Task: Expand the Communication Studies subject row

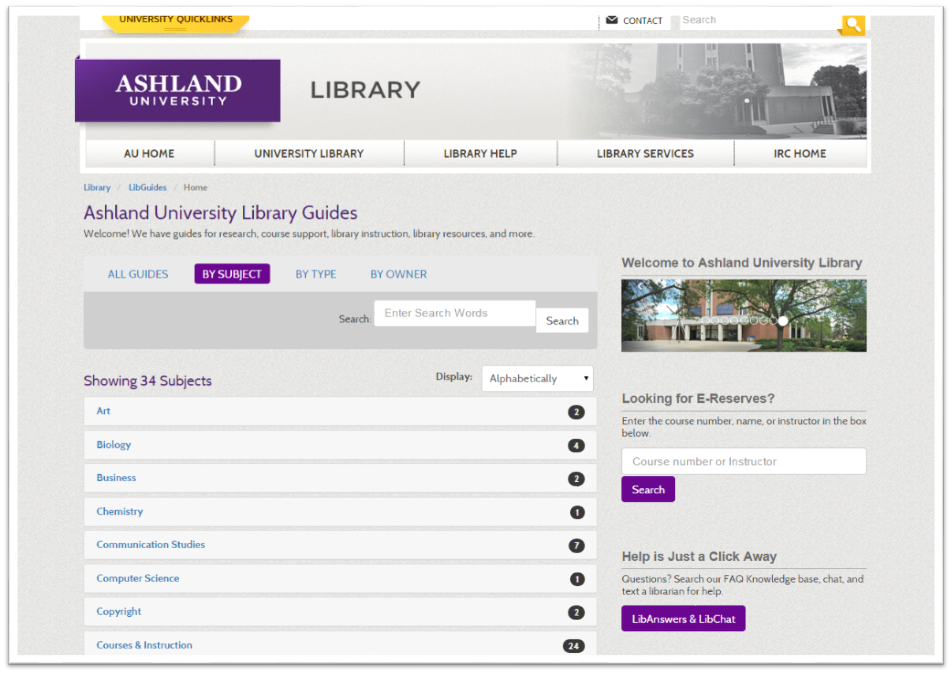Action: click(x=340, y=545)
